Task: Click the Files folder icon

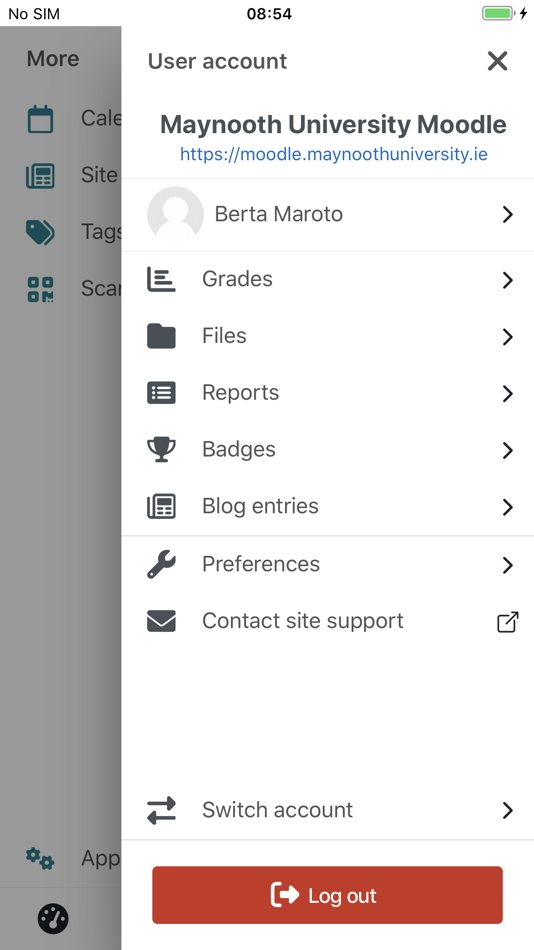Action: pos(161,336)
